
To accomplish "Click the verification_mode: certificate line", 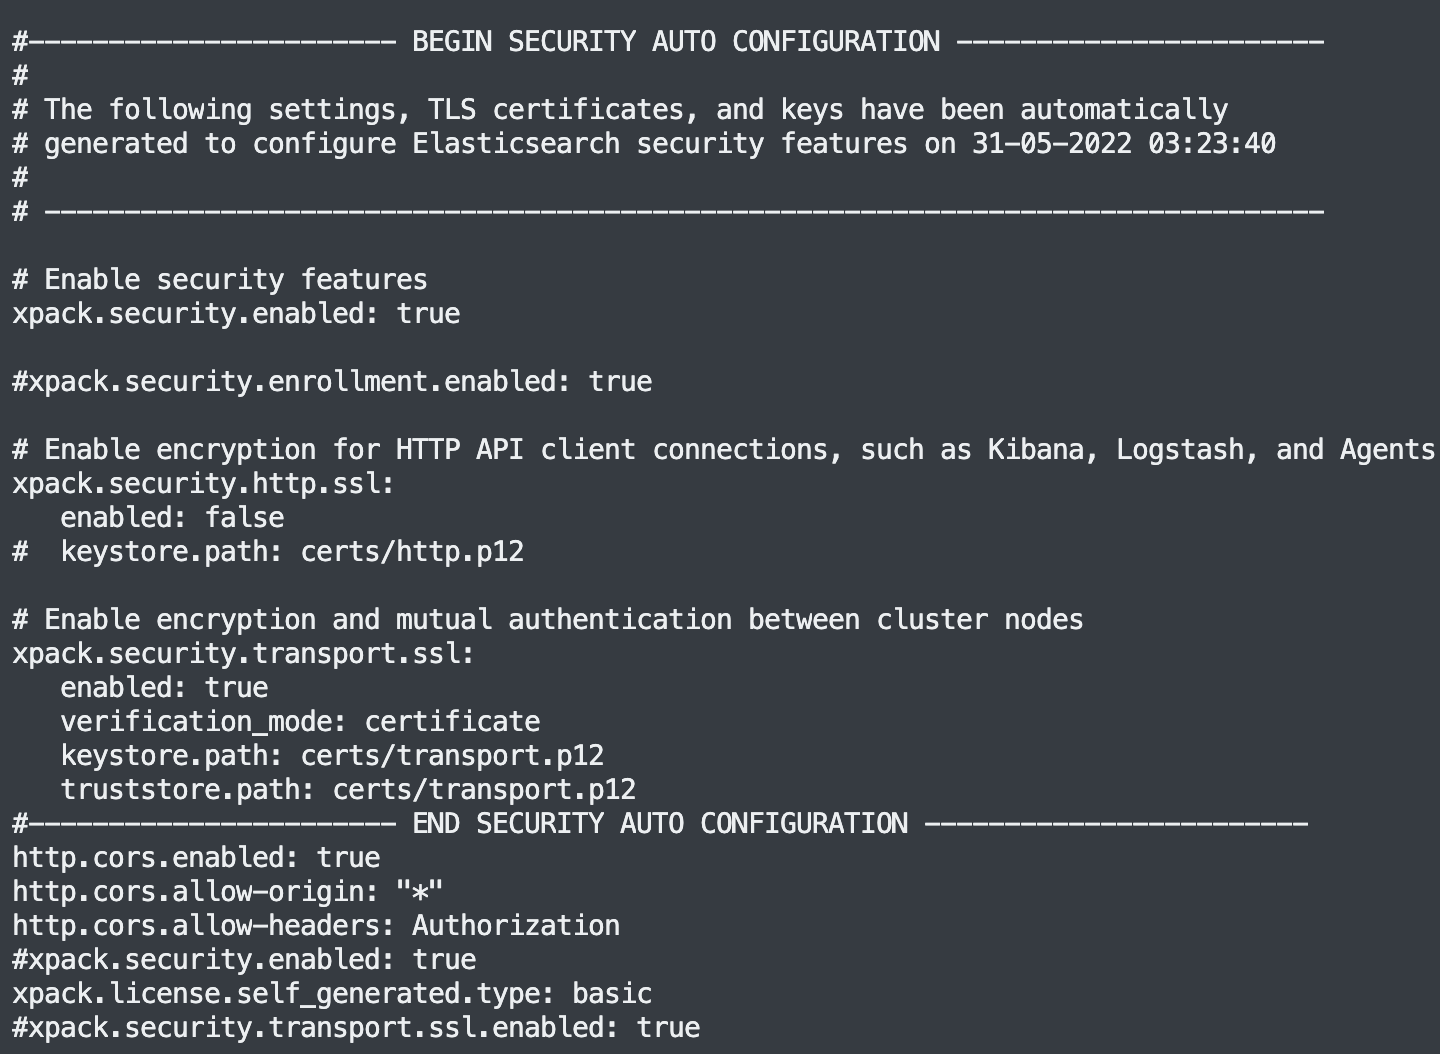I will point(300,722).
